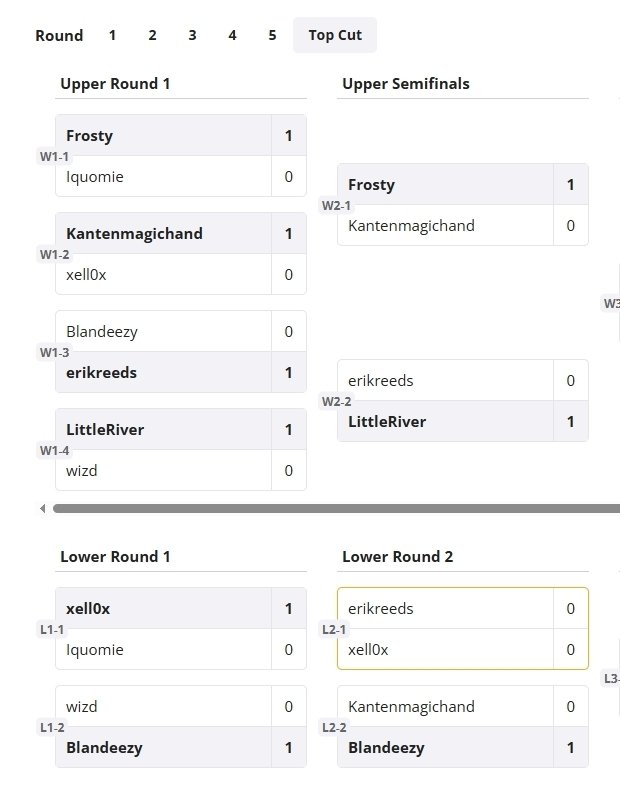Click the L2-2 match label

pos(334,727)
